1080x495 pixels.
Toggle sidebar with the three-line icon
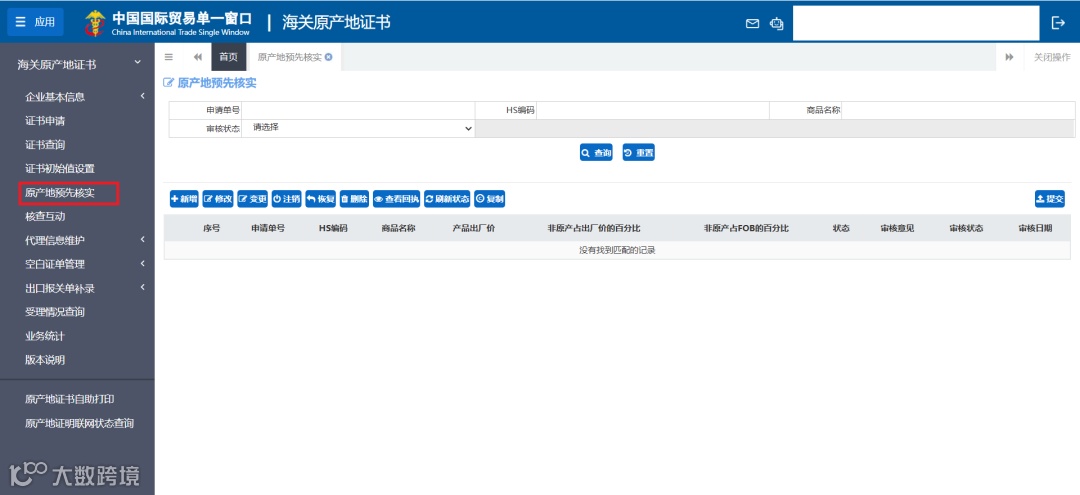pos(169,57)
